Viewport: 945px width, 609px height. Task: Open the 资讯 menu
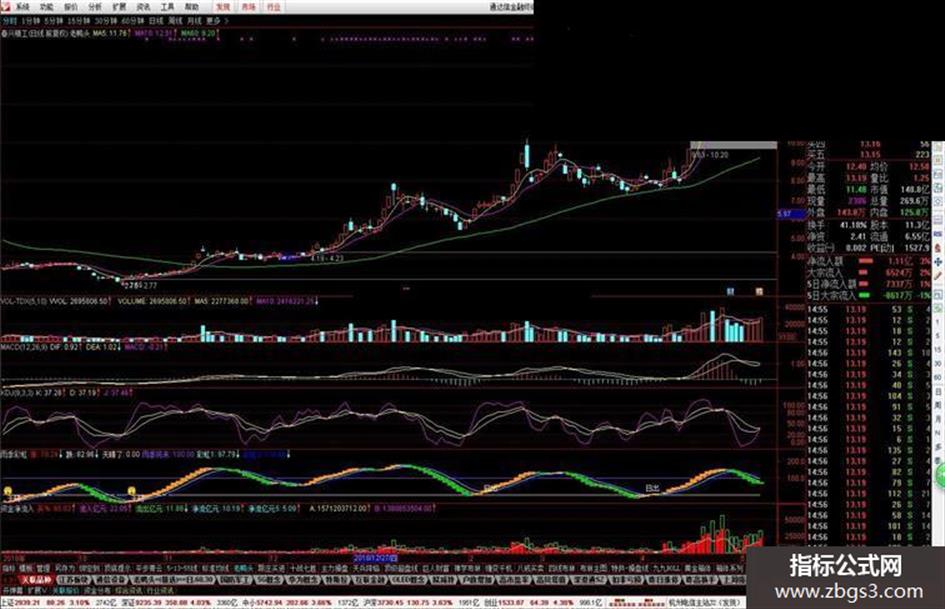point(143,7)
